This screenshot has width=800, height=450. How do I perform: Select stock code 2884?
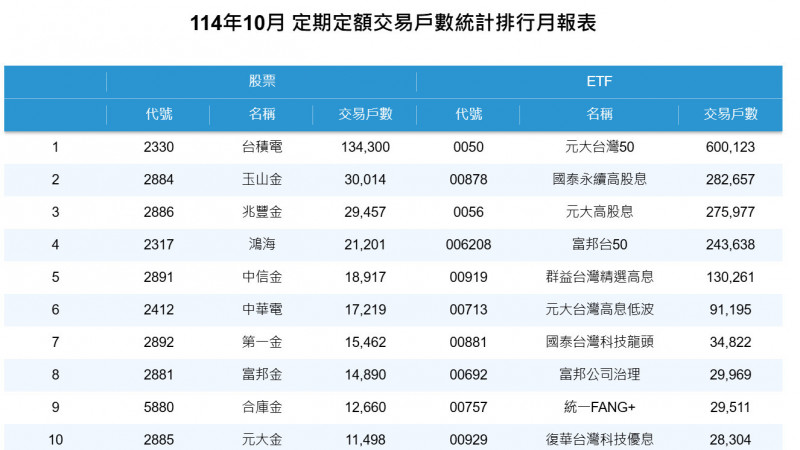(x=159, y=180)
